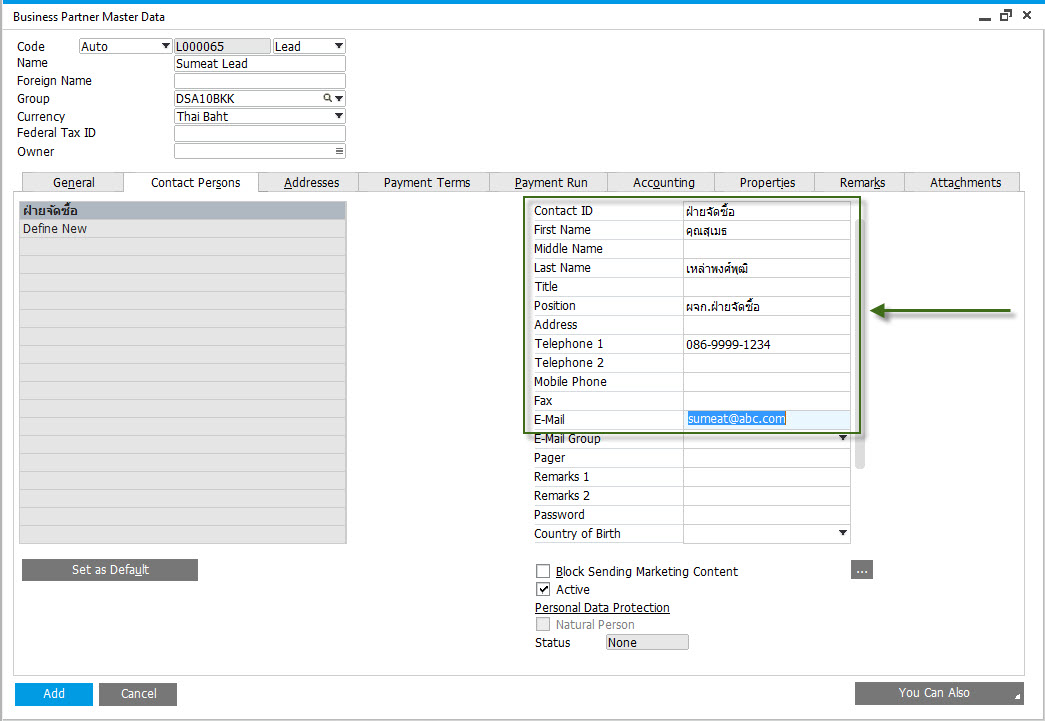
Task: Click the Telephone 1 field 086-9999-1234
Action: [766, 344]
